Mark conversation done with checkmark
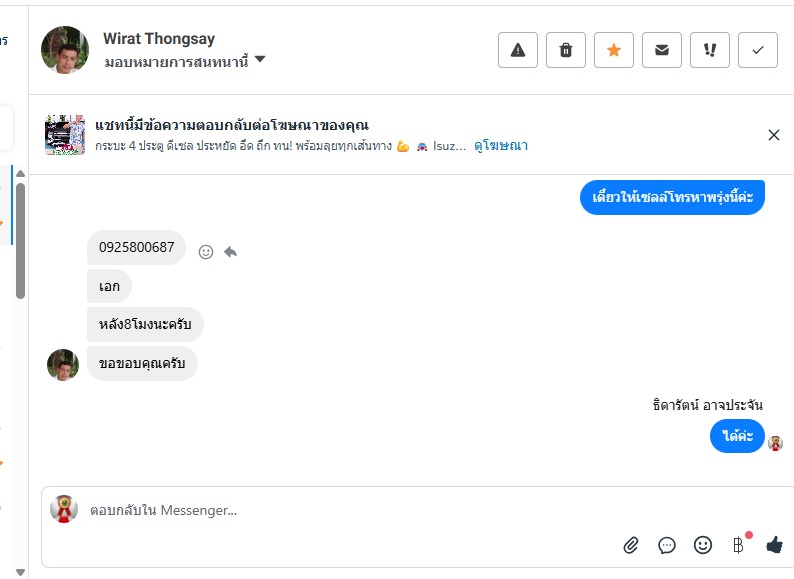 [x=758, y=51]
